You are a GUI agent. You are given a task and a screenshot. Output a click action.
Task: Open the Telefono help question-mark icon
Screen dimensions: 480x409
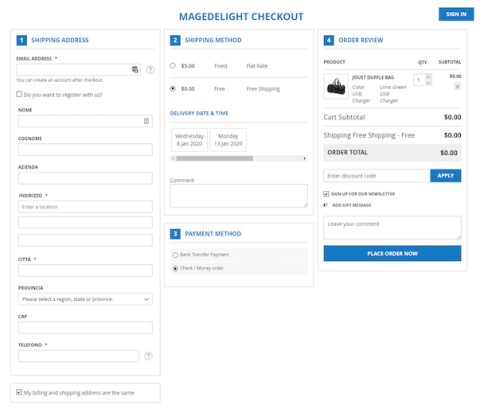(148, 356)
